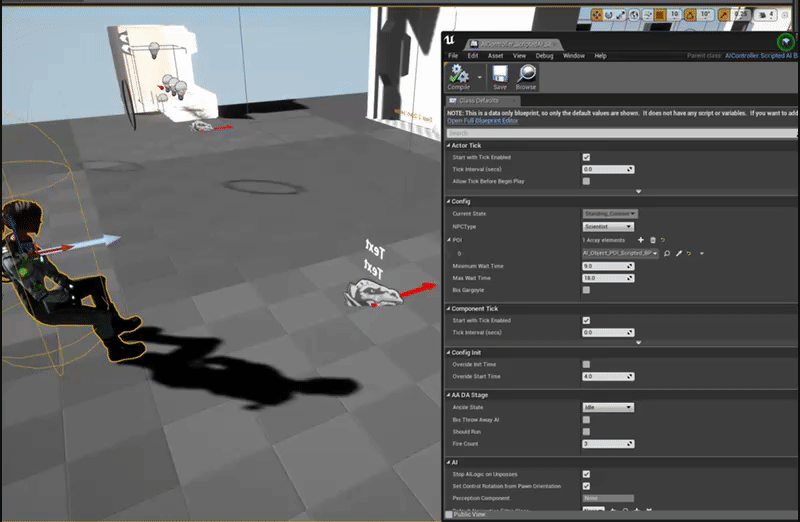
Task: Open the Asset menu
Action: [495, 56]
